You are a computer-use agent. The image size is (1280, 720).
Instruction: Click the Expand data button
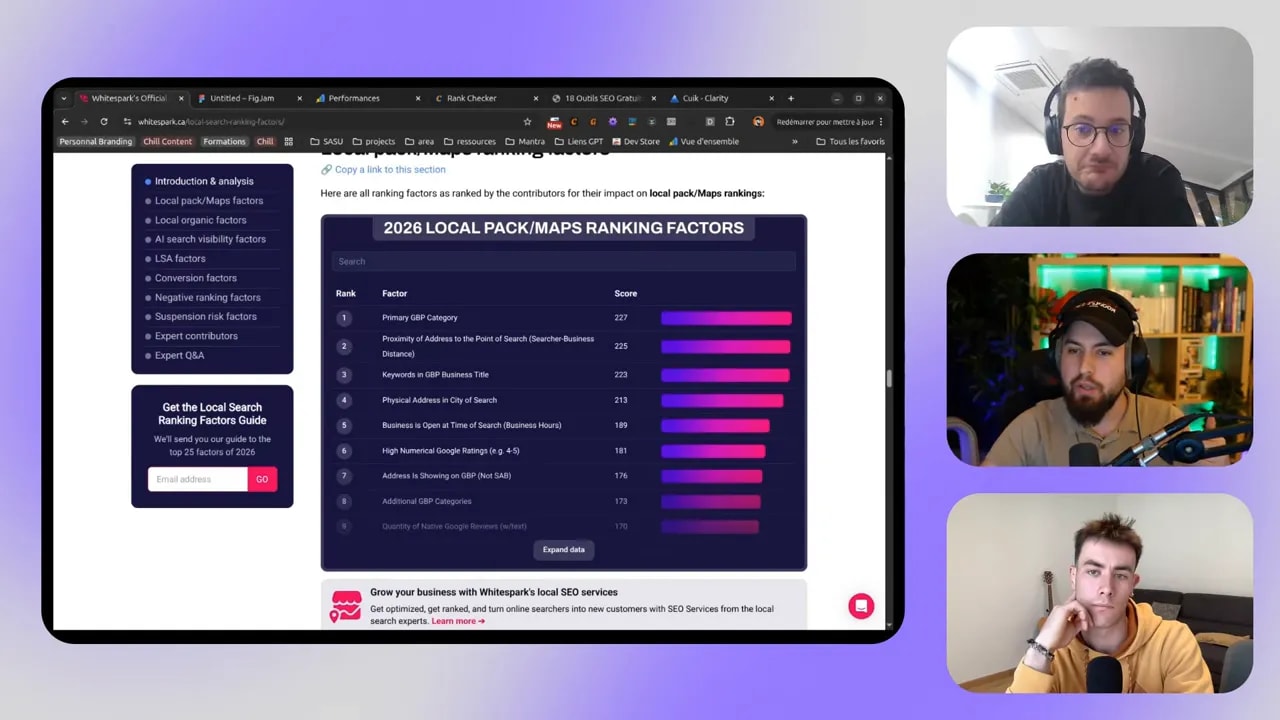tap(563, 549)
